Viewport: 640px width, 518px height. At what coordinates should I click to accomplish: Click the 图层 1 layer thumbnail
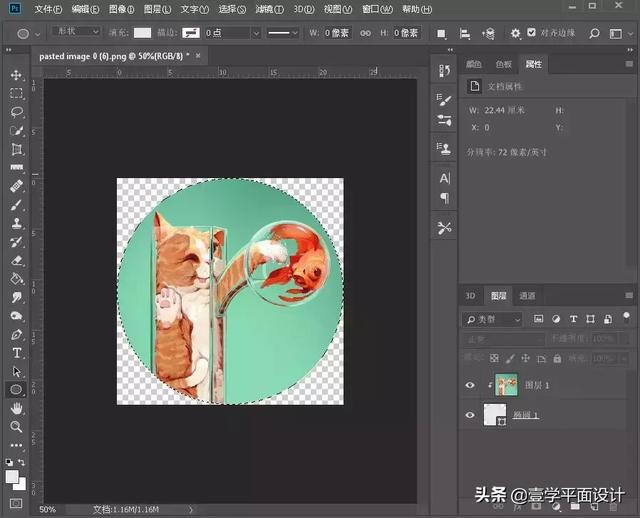click(507, 385)
